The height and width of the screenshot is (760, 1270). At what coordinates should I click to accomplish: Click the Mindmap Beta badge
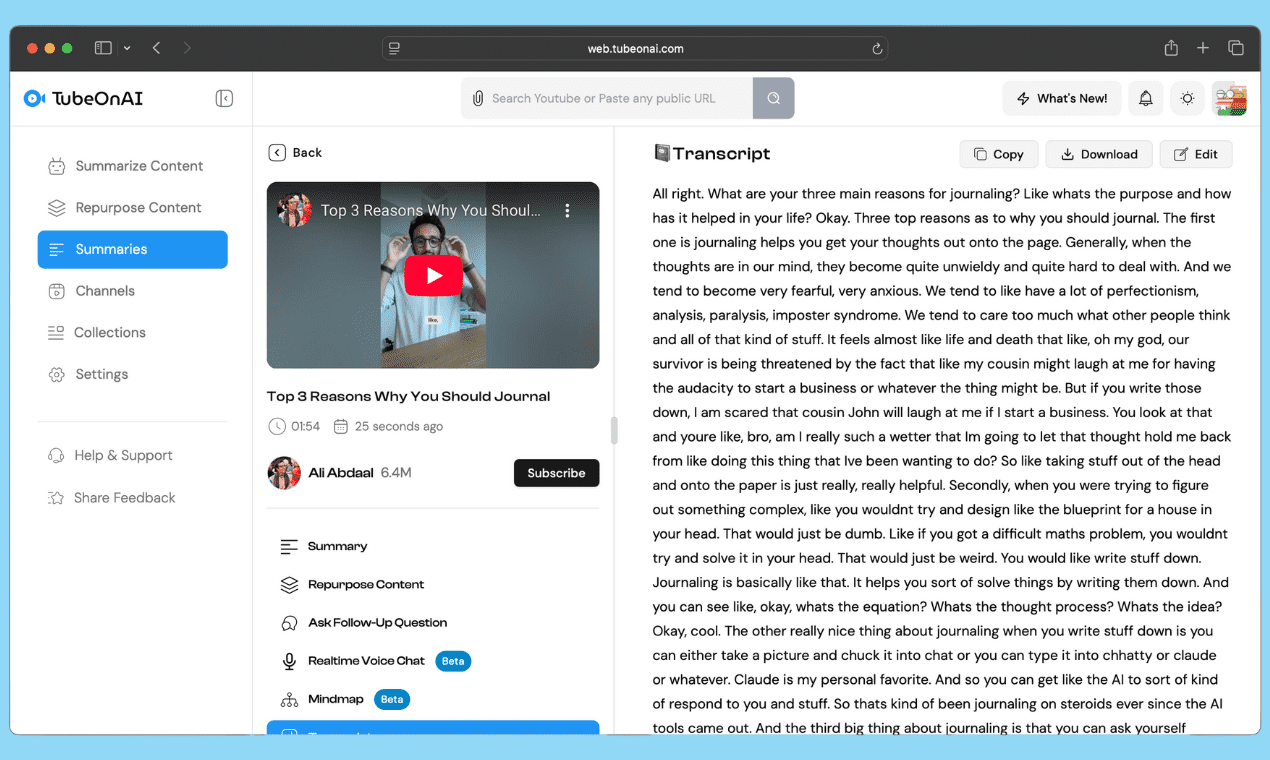[392, 699]
